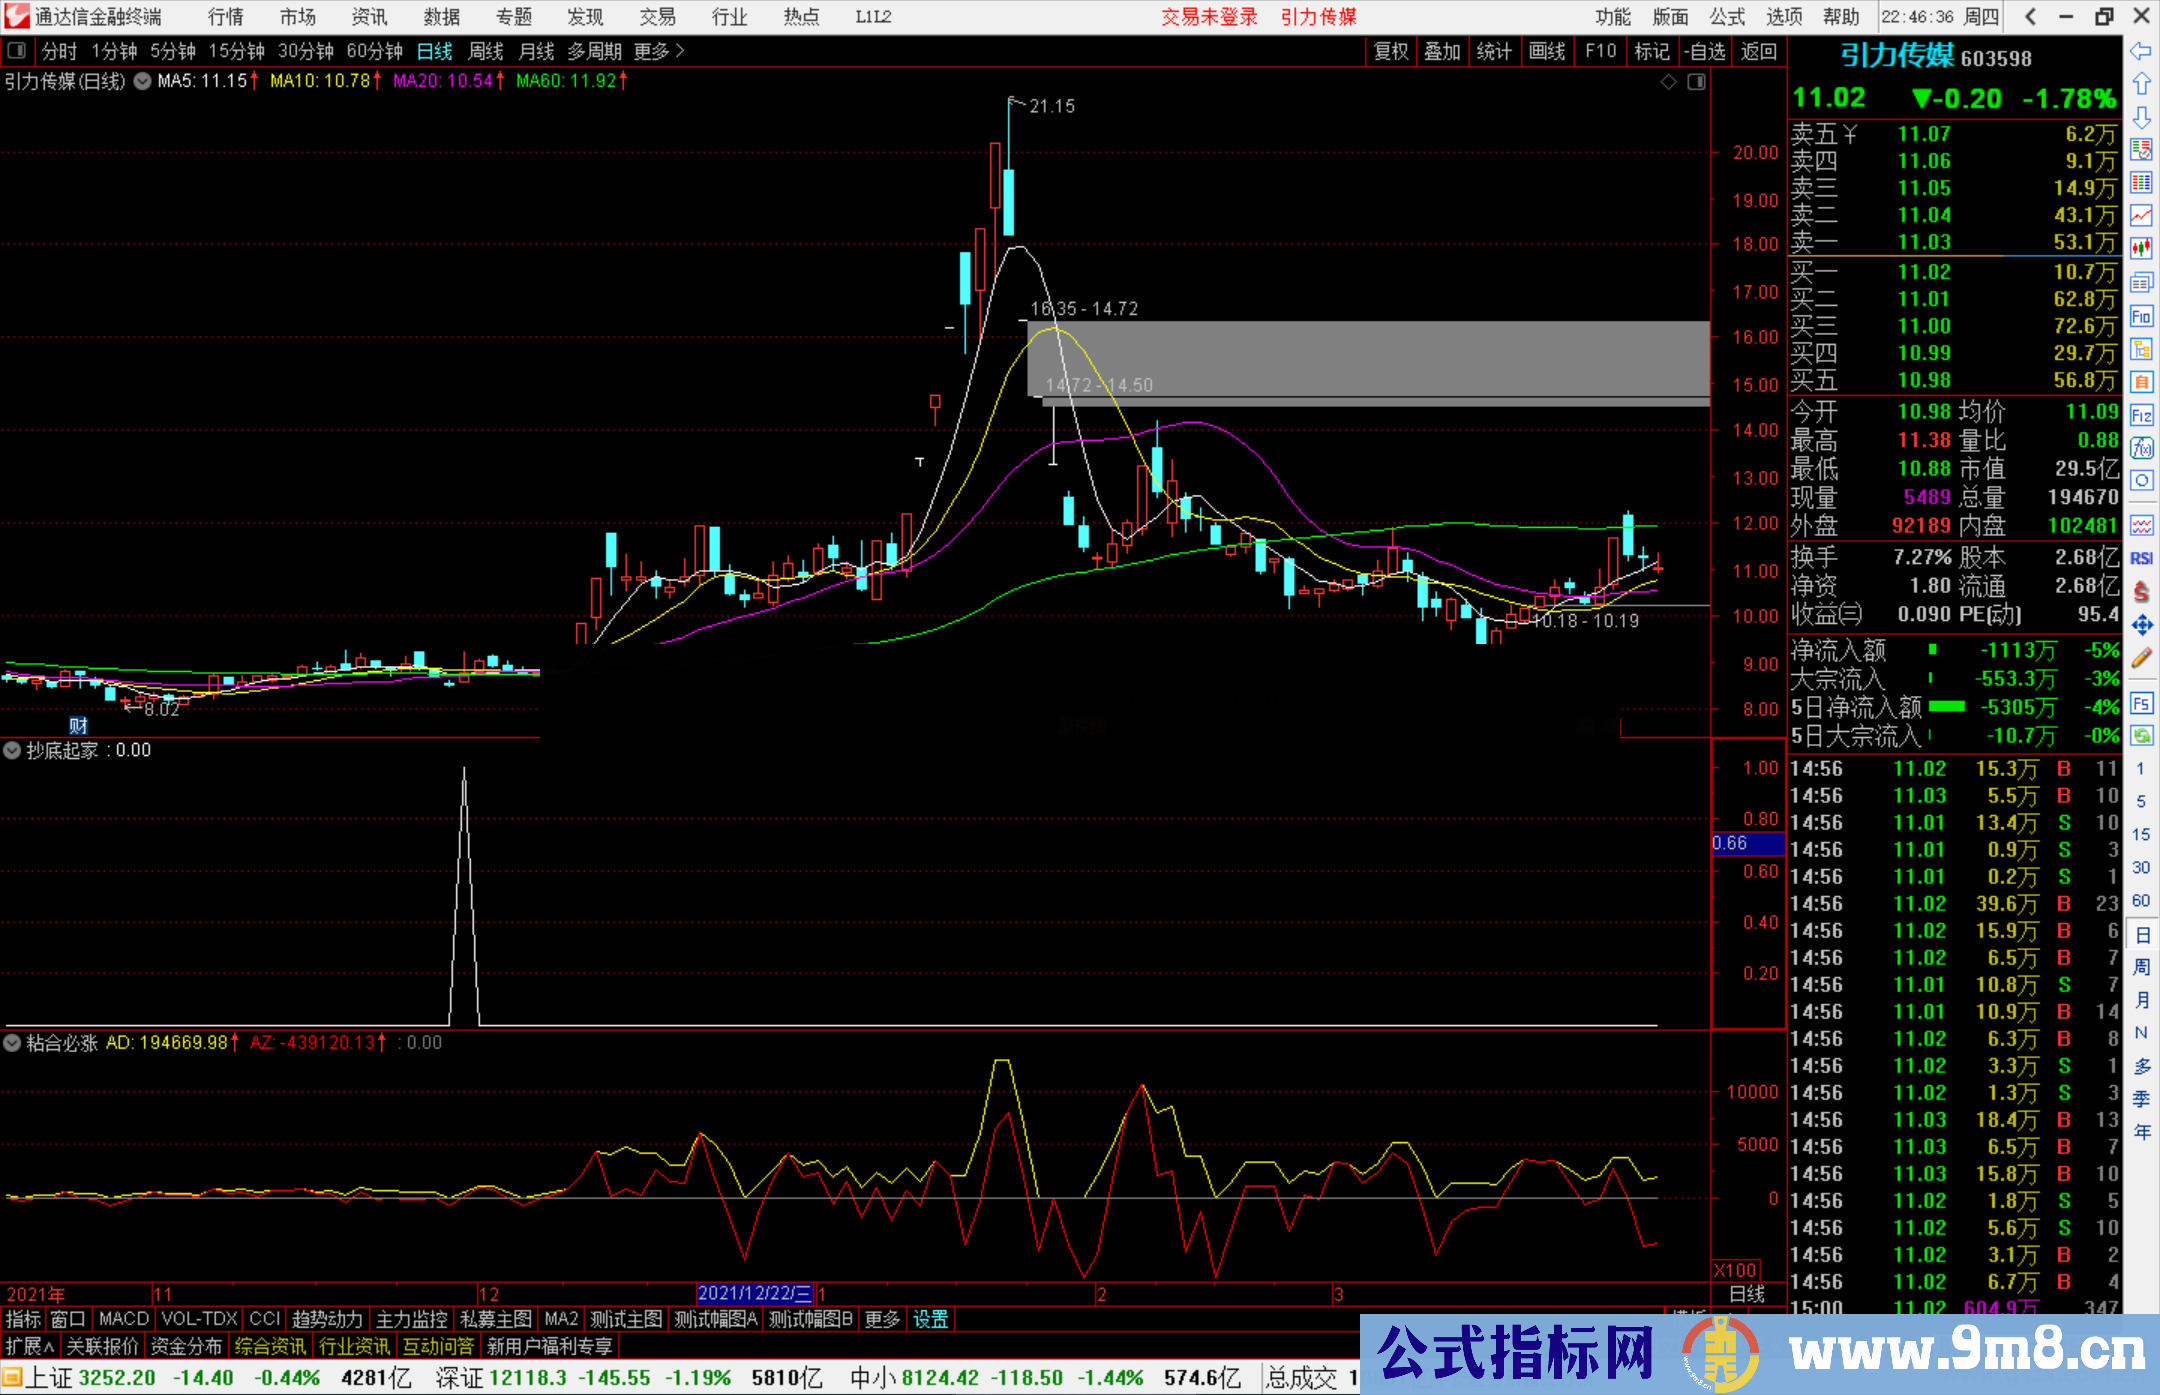This screenshot has height=1395, width=2160.
Task: Open the RSI indicator sidebar icon
Action: [2141, 558]
